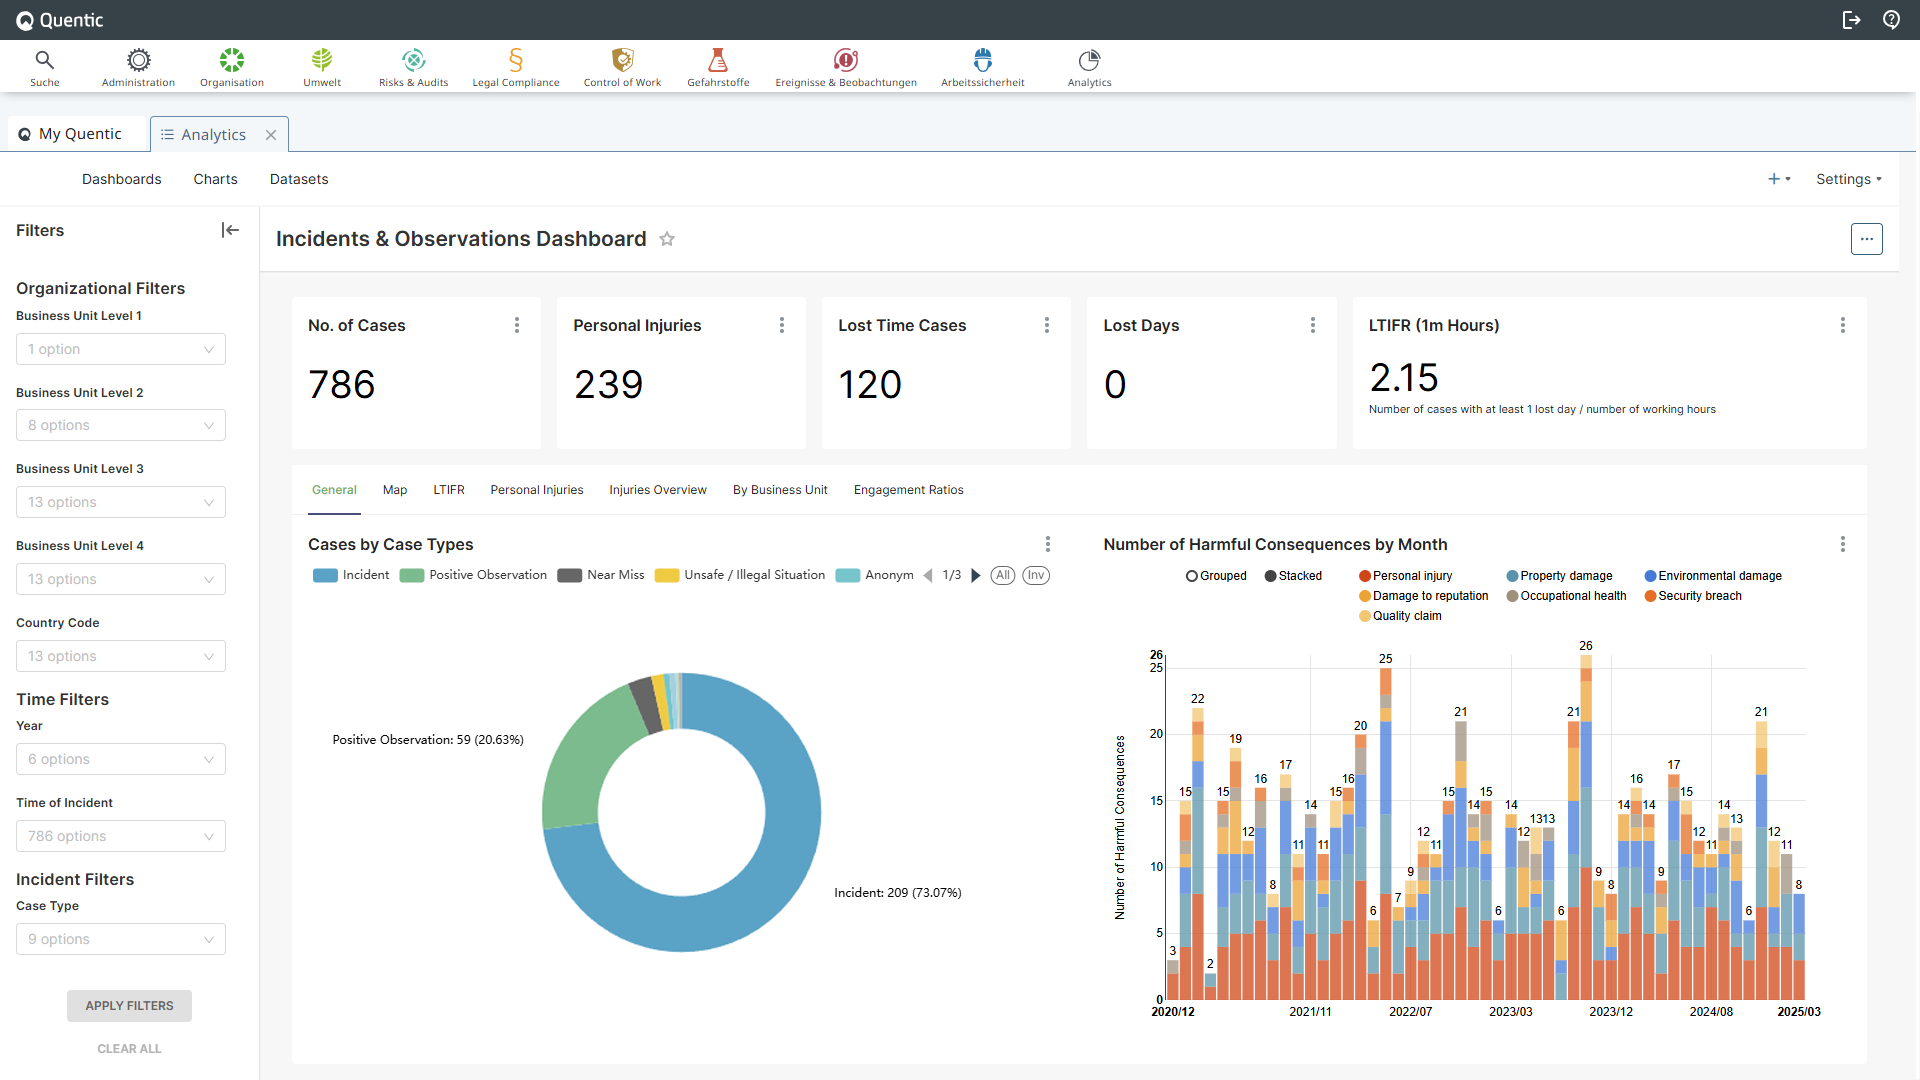
Task: Open the Suche search icon
Action: pos(44,67)
